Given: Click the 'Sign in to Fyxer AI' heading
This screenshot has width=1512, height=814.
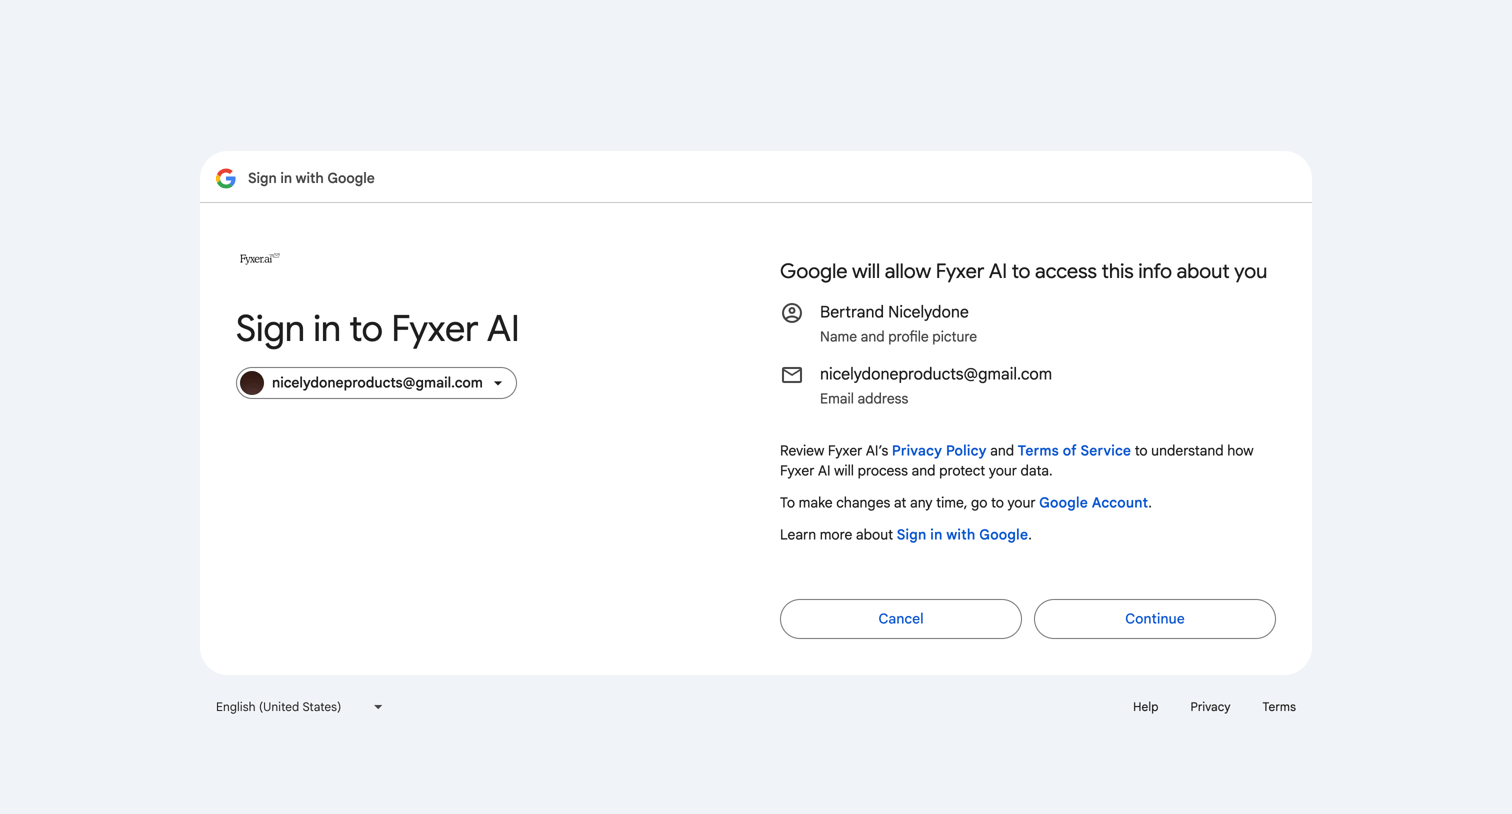Looking at the screenshot, I should click(377, 329).
